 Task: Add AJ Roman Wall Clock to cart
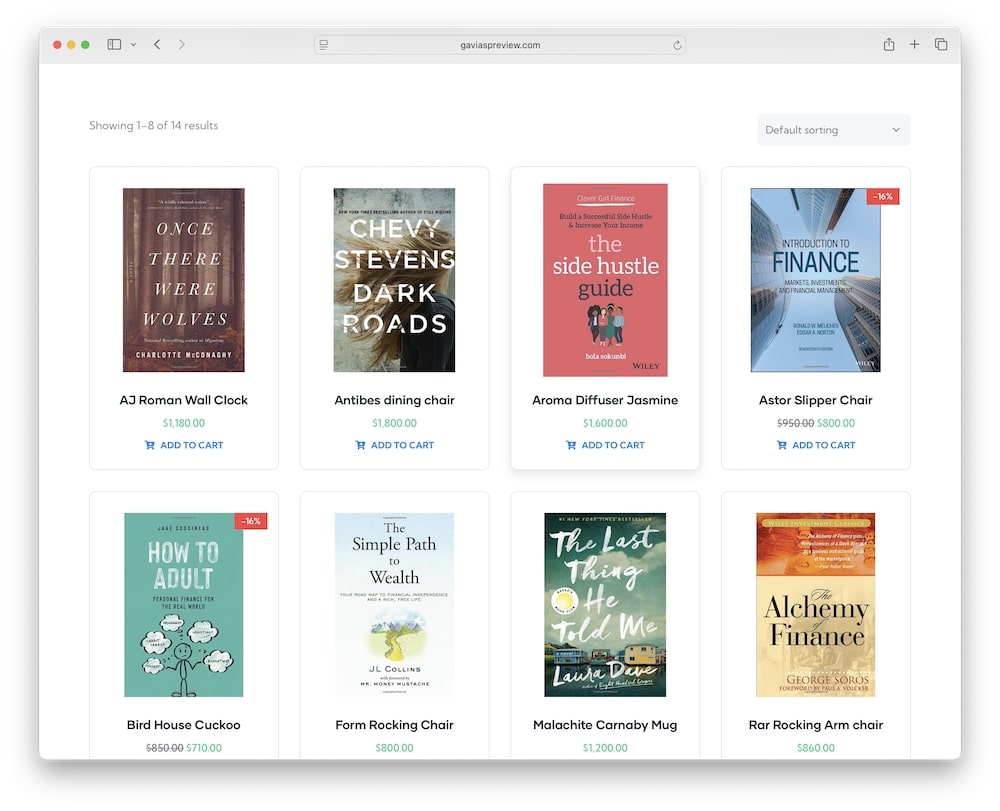pyautogui.click(x=184, y=445)
